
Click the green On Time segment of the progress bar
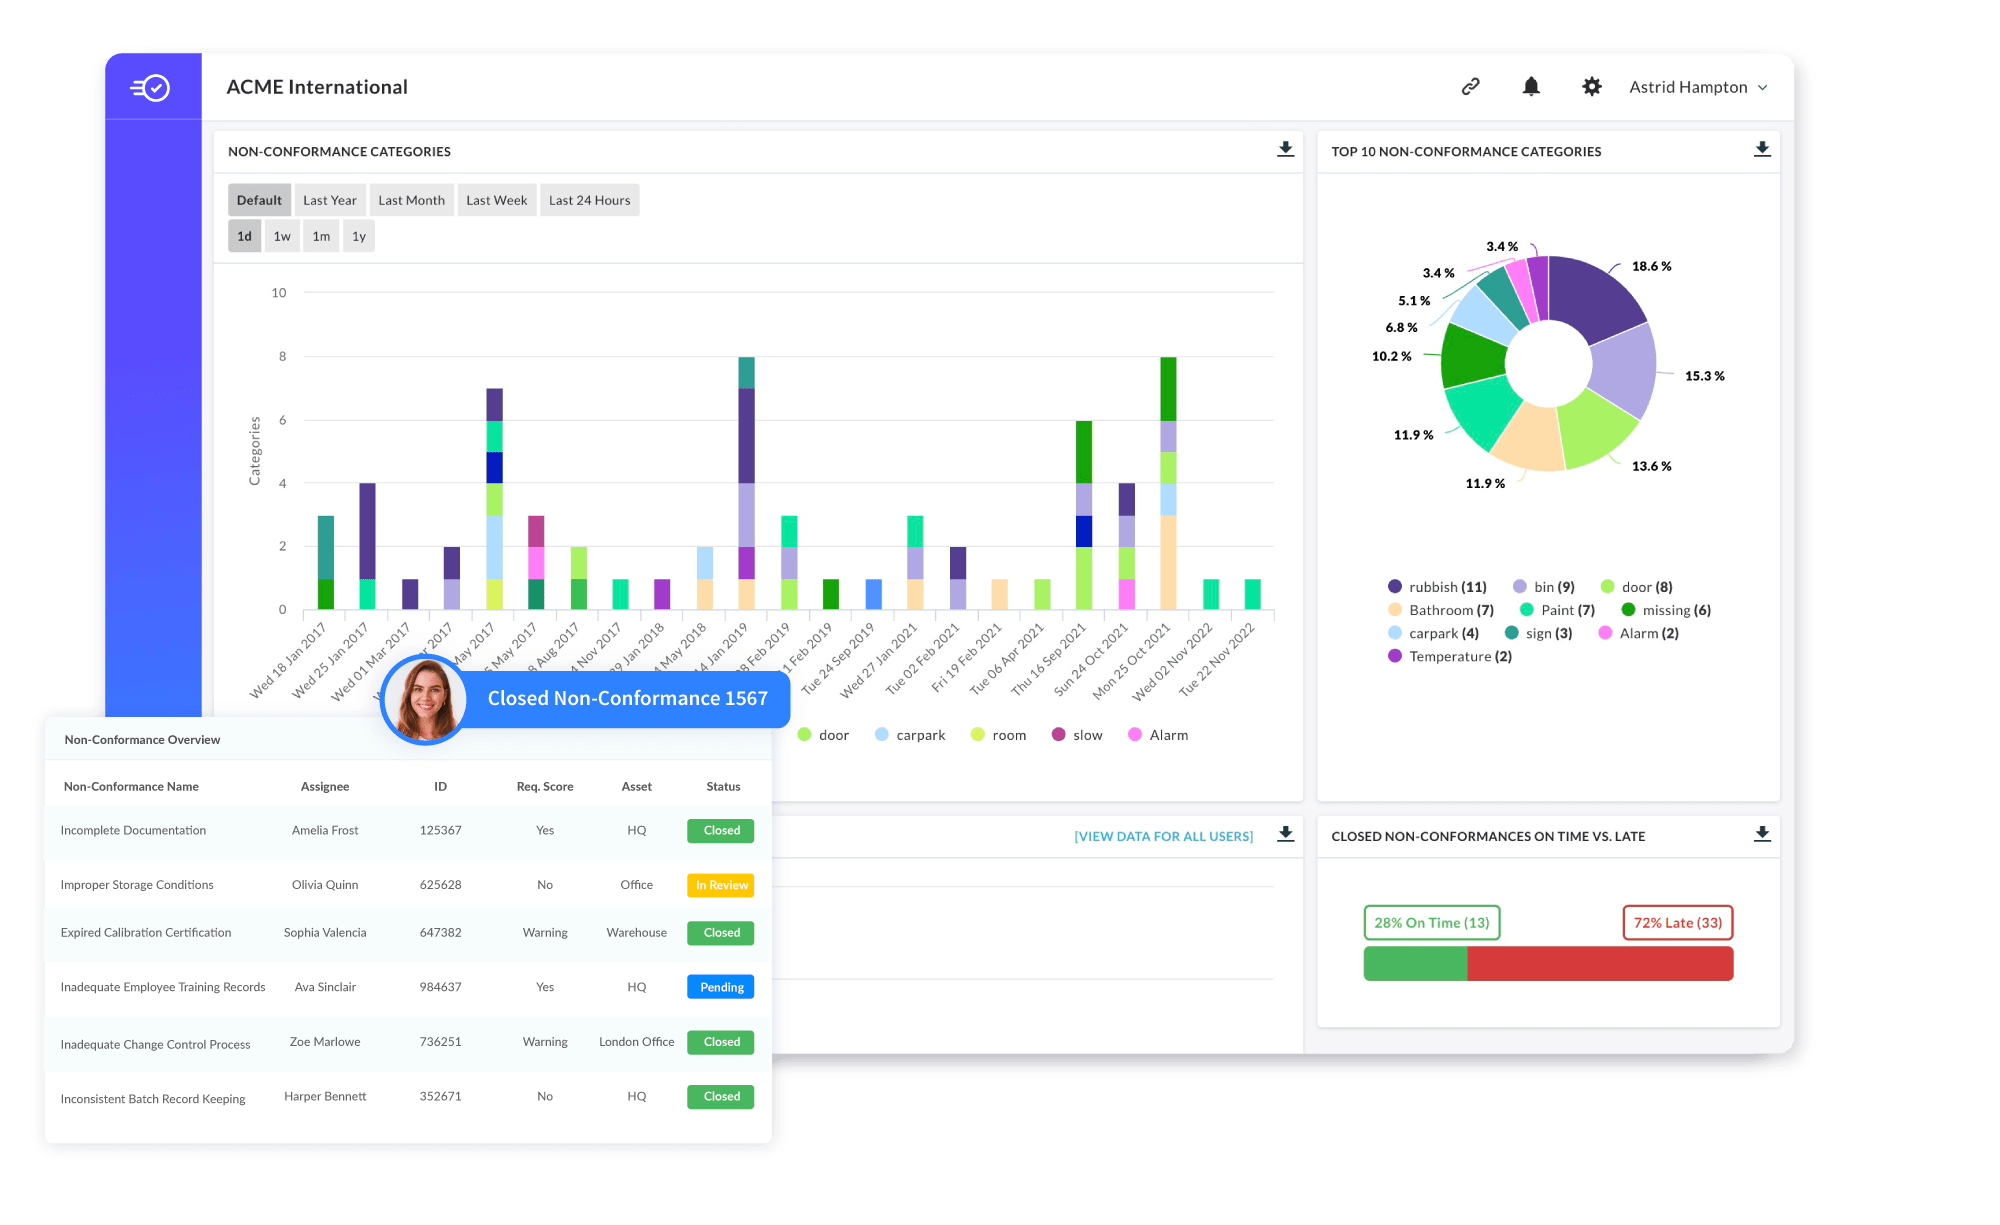pyautogui.click(x=1415, y=963)
